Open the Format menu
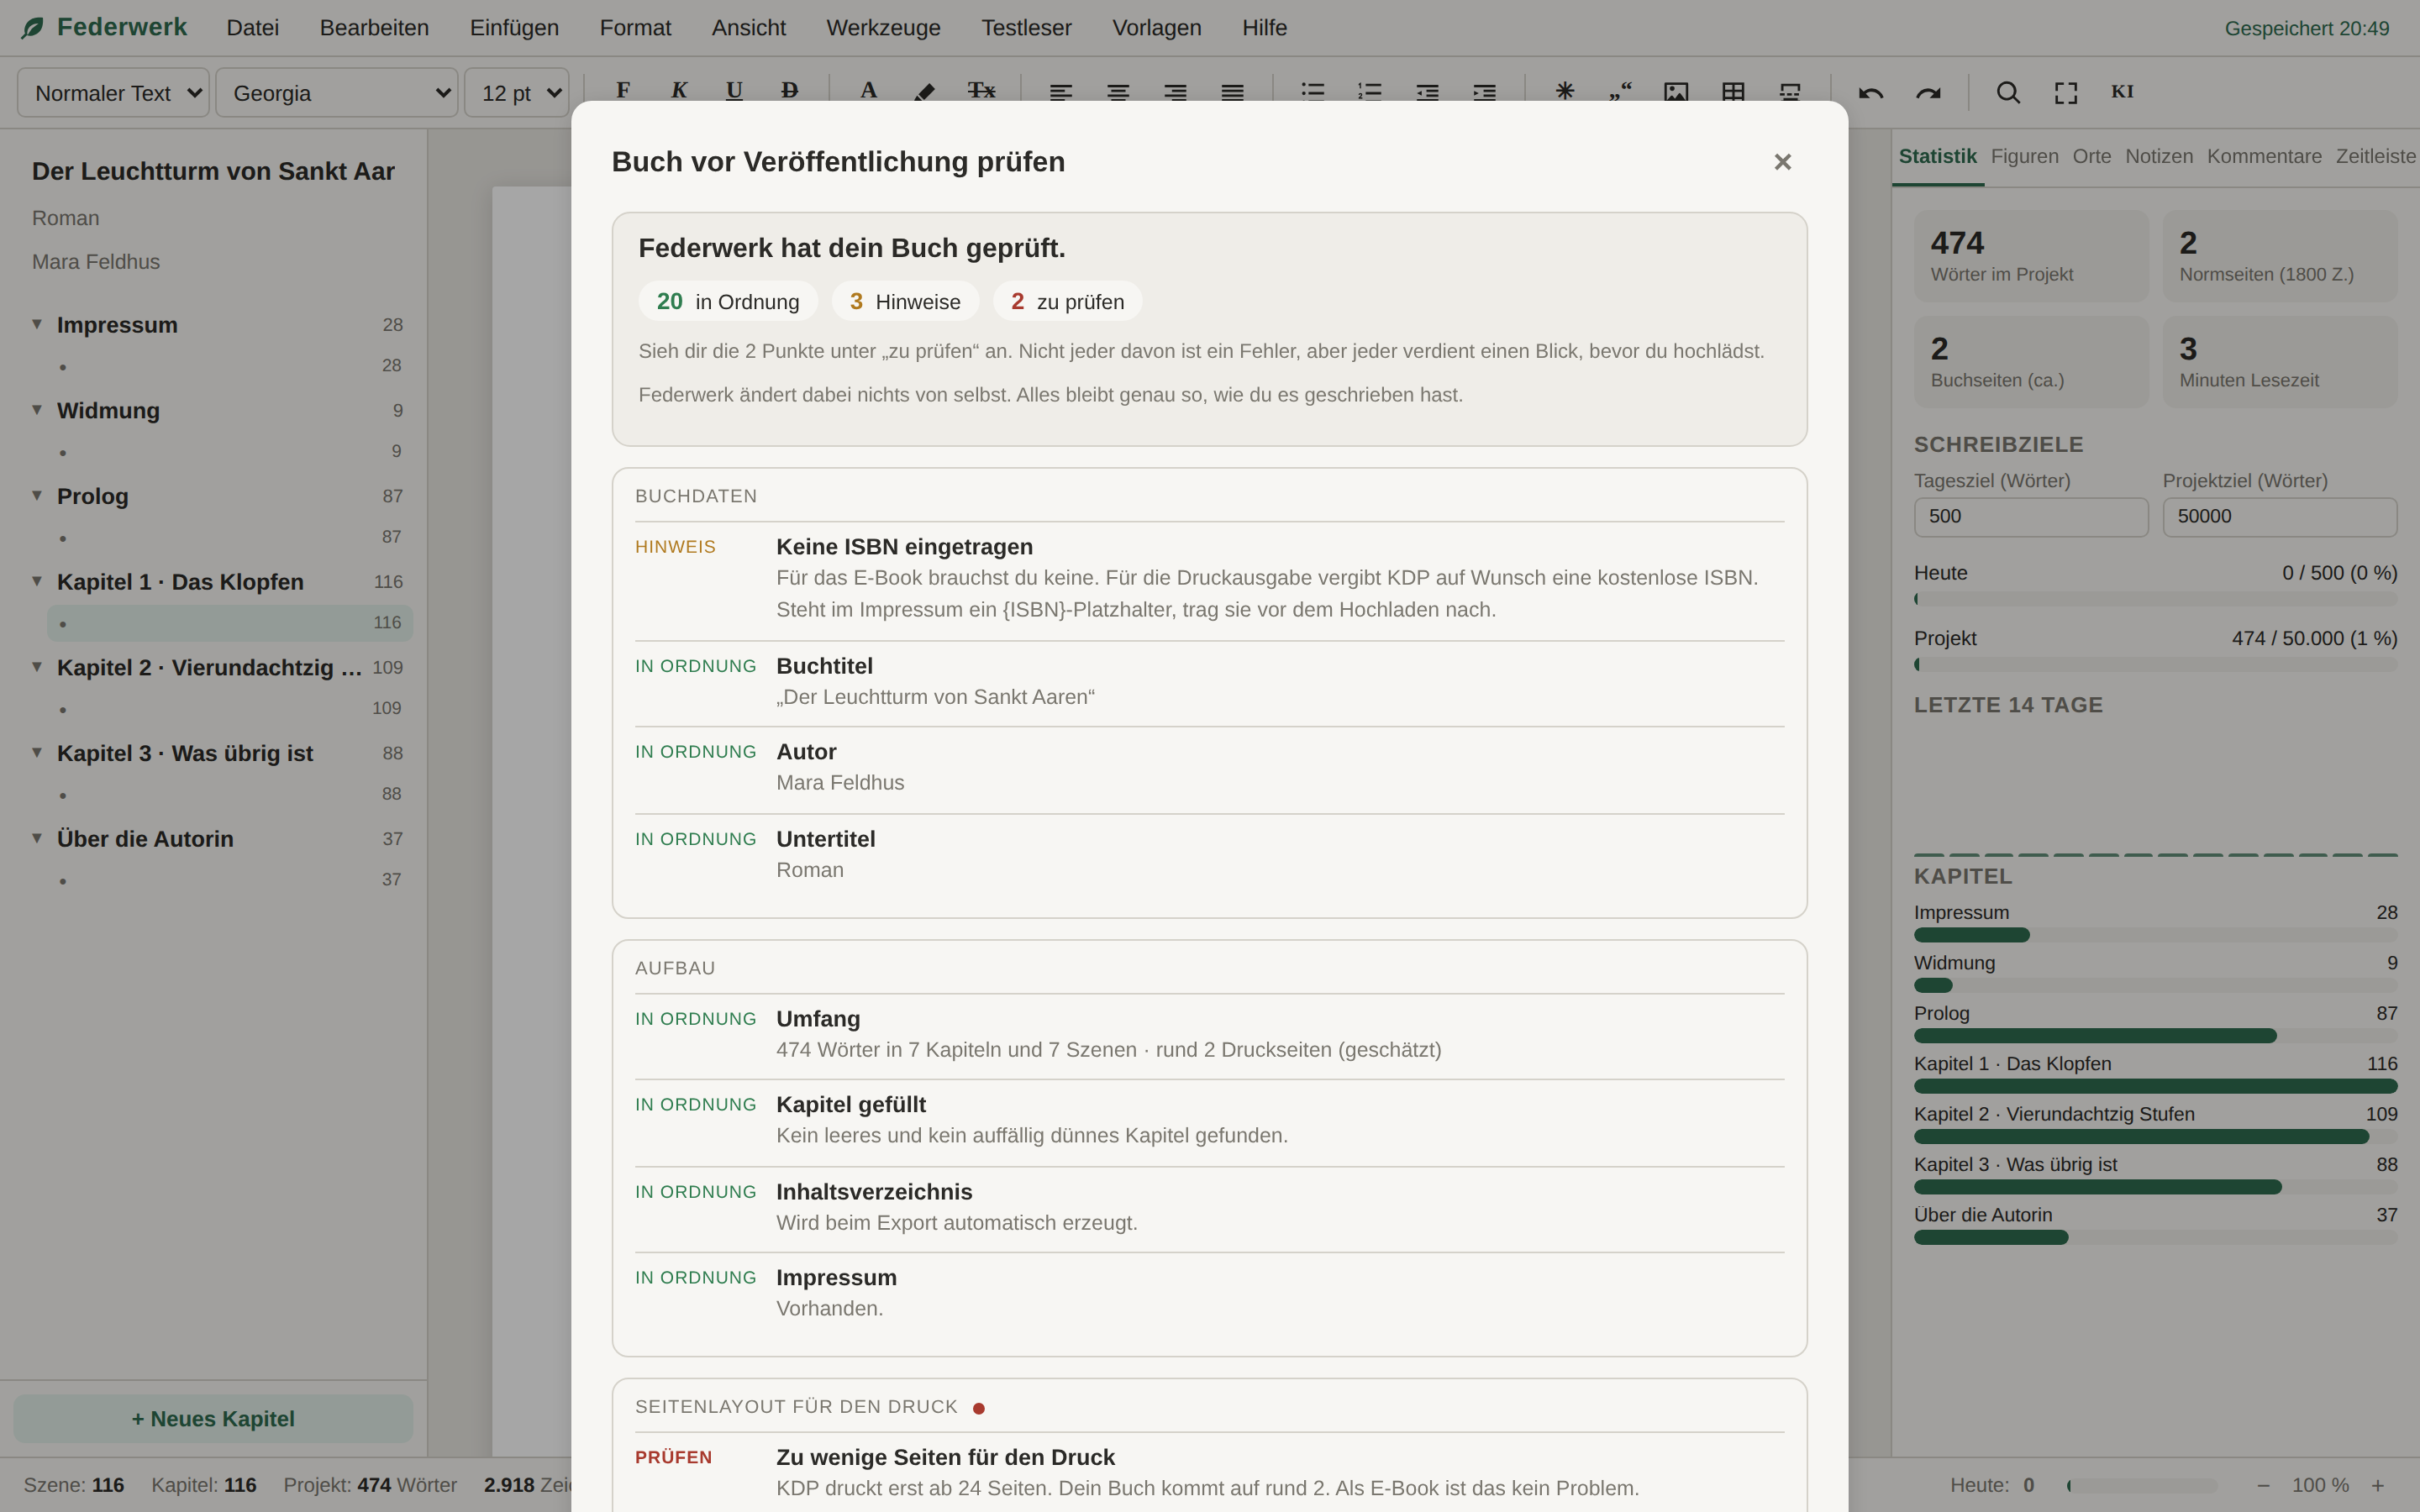The height and width of the screenshot is (1512, 2420). (635, 28)
